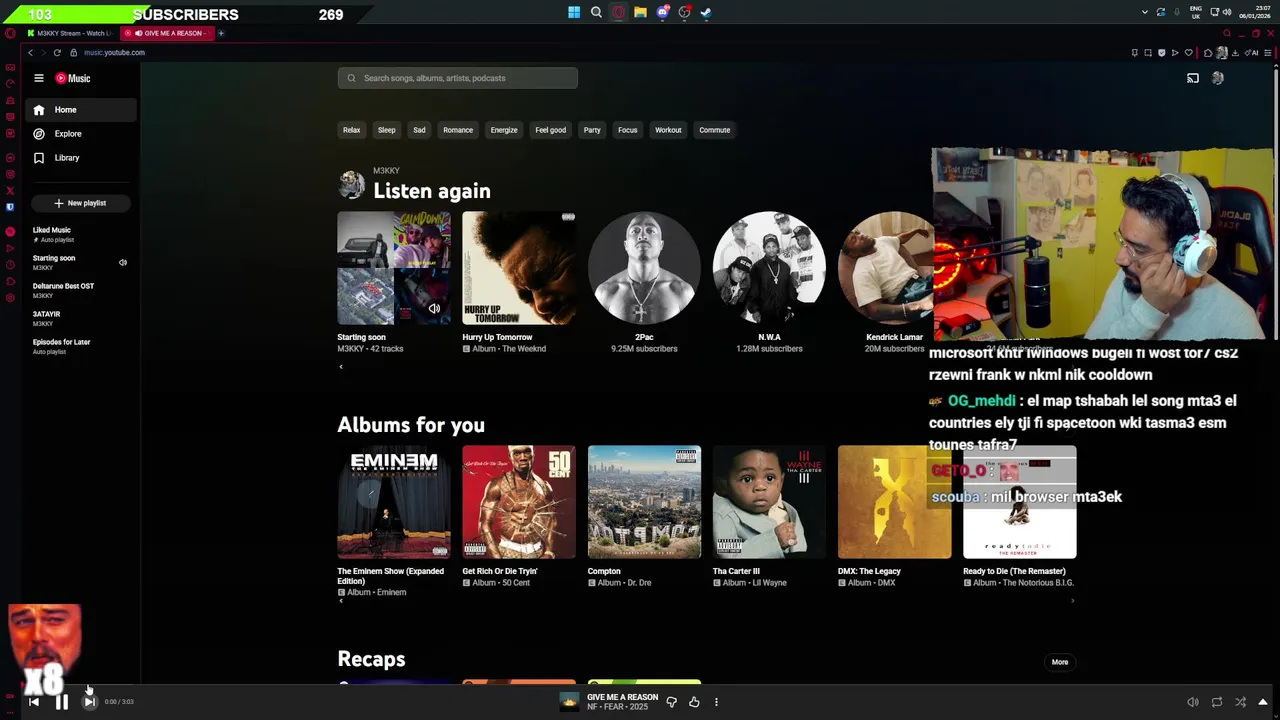Select the Commute mood chip

point(714,130)
